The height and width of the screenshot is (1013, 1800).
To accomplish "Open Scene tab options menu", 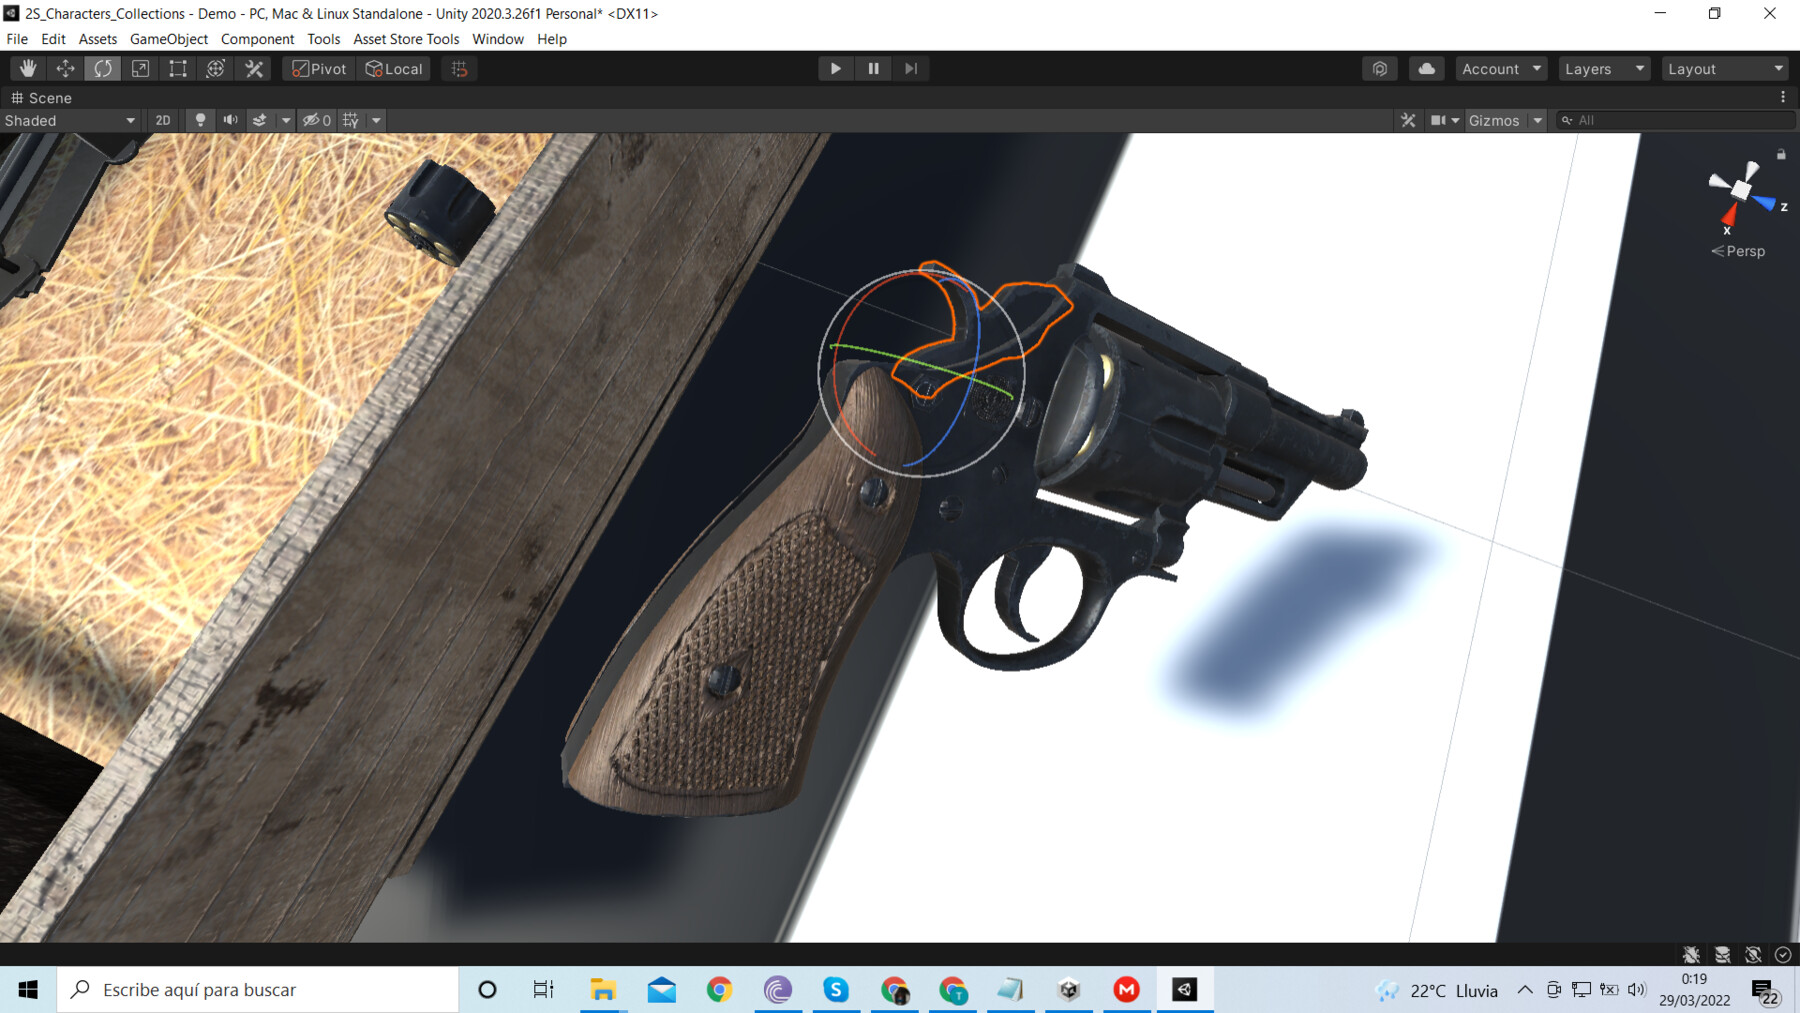I will pyautogui.click(x=1783, y=97).
